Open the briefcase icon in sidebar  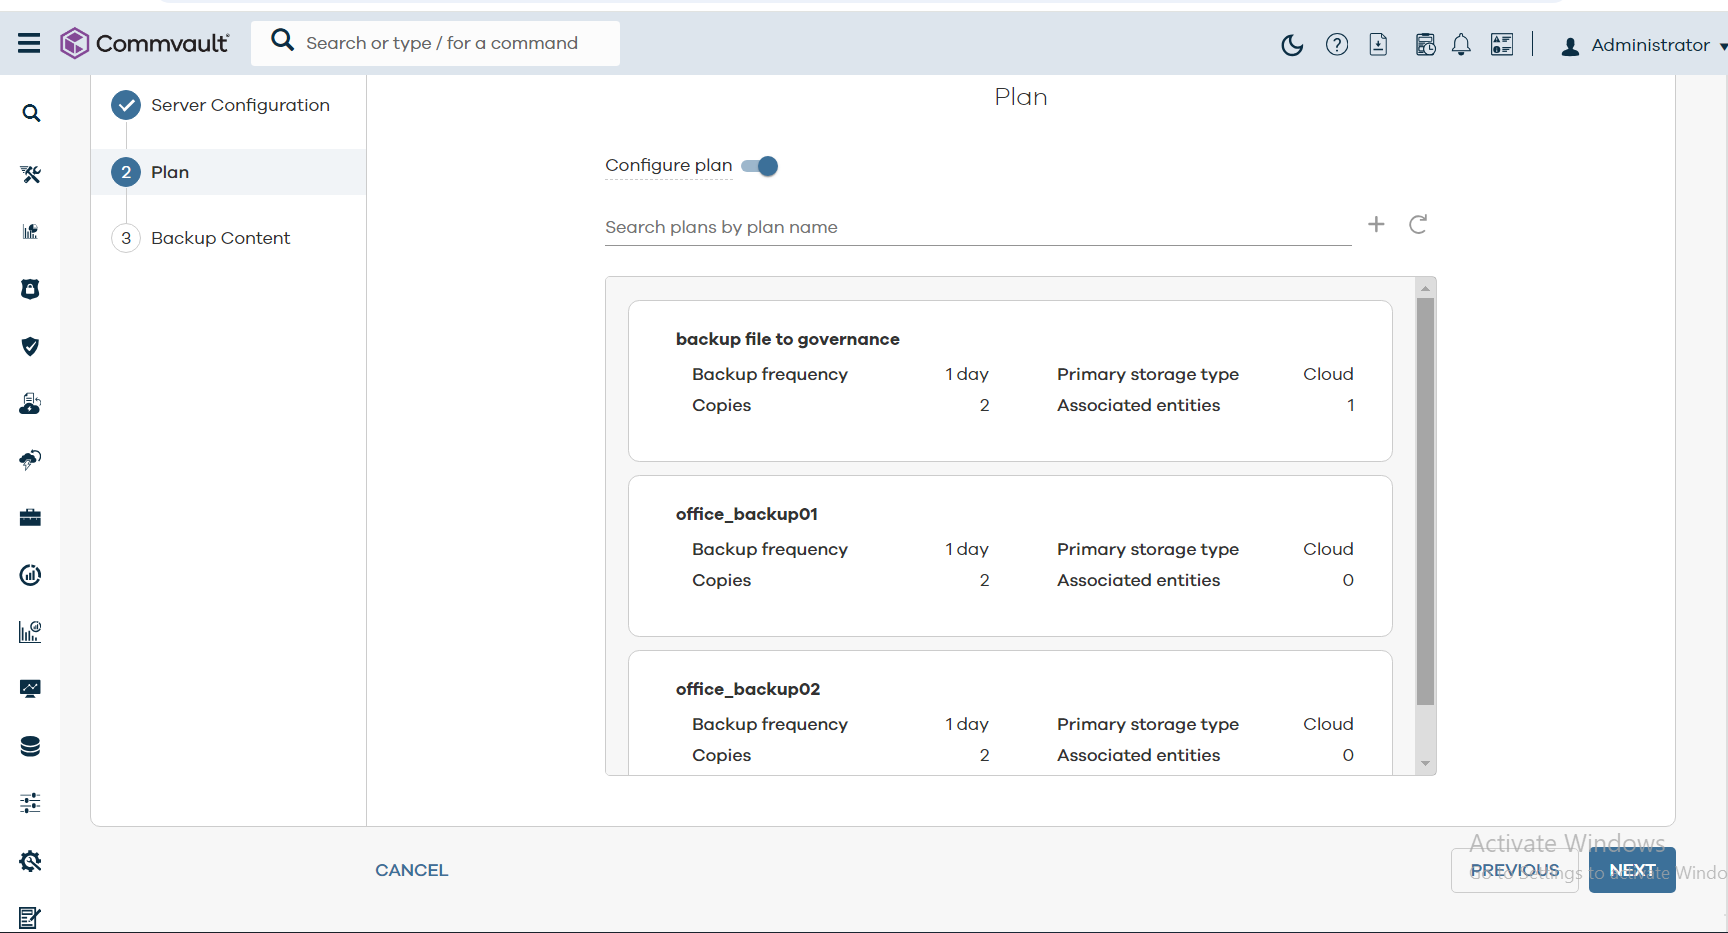coord(30,517)
